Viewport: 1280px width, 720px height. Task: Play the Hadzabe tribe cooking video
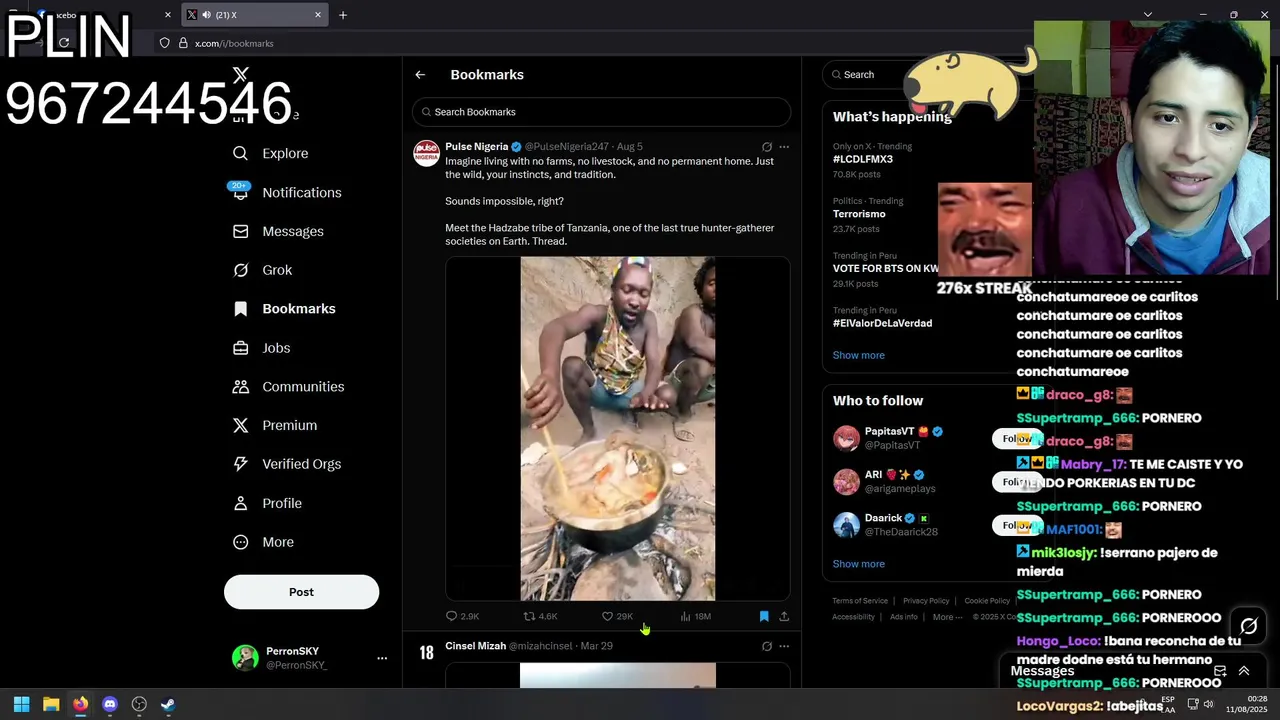click(x=617, y=428)
